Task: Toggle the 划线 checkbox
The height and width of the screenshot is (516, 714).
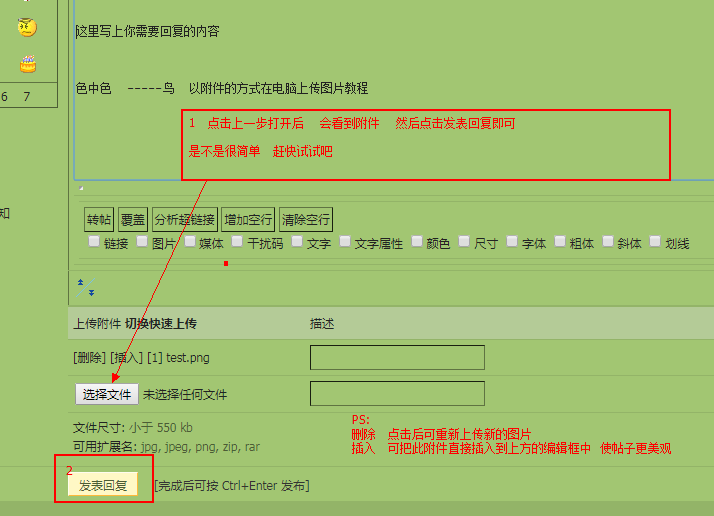Action: click(655, 241)
